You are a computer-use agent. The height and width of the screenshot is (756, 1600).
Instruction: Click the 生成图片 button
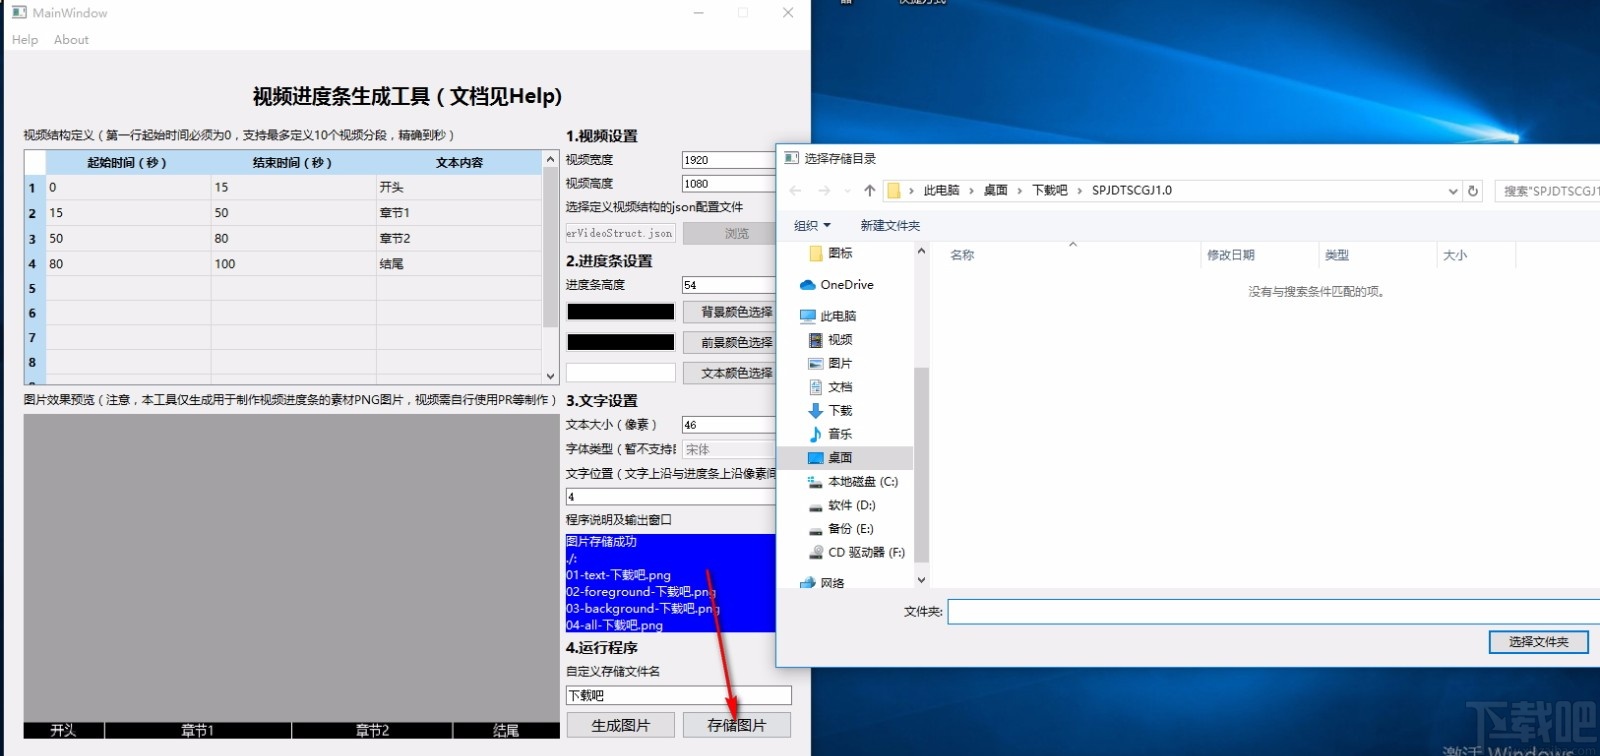point(621,725)
